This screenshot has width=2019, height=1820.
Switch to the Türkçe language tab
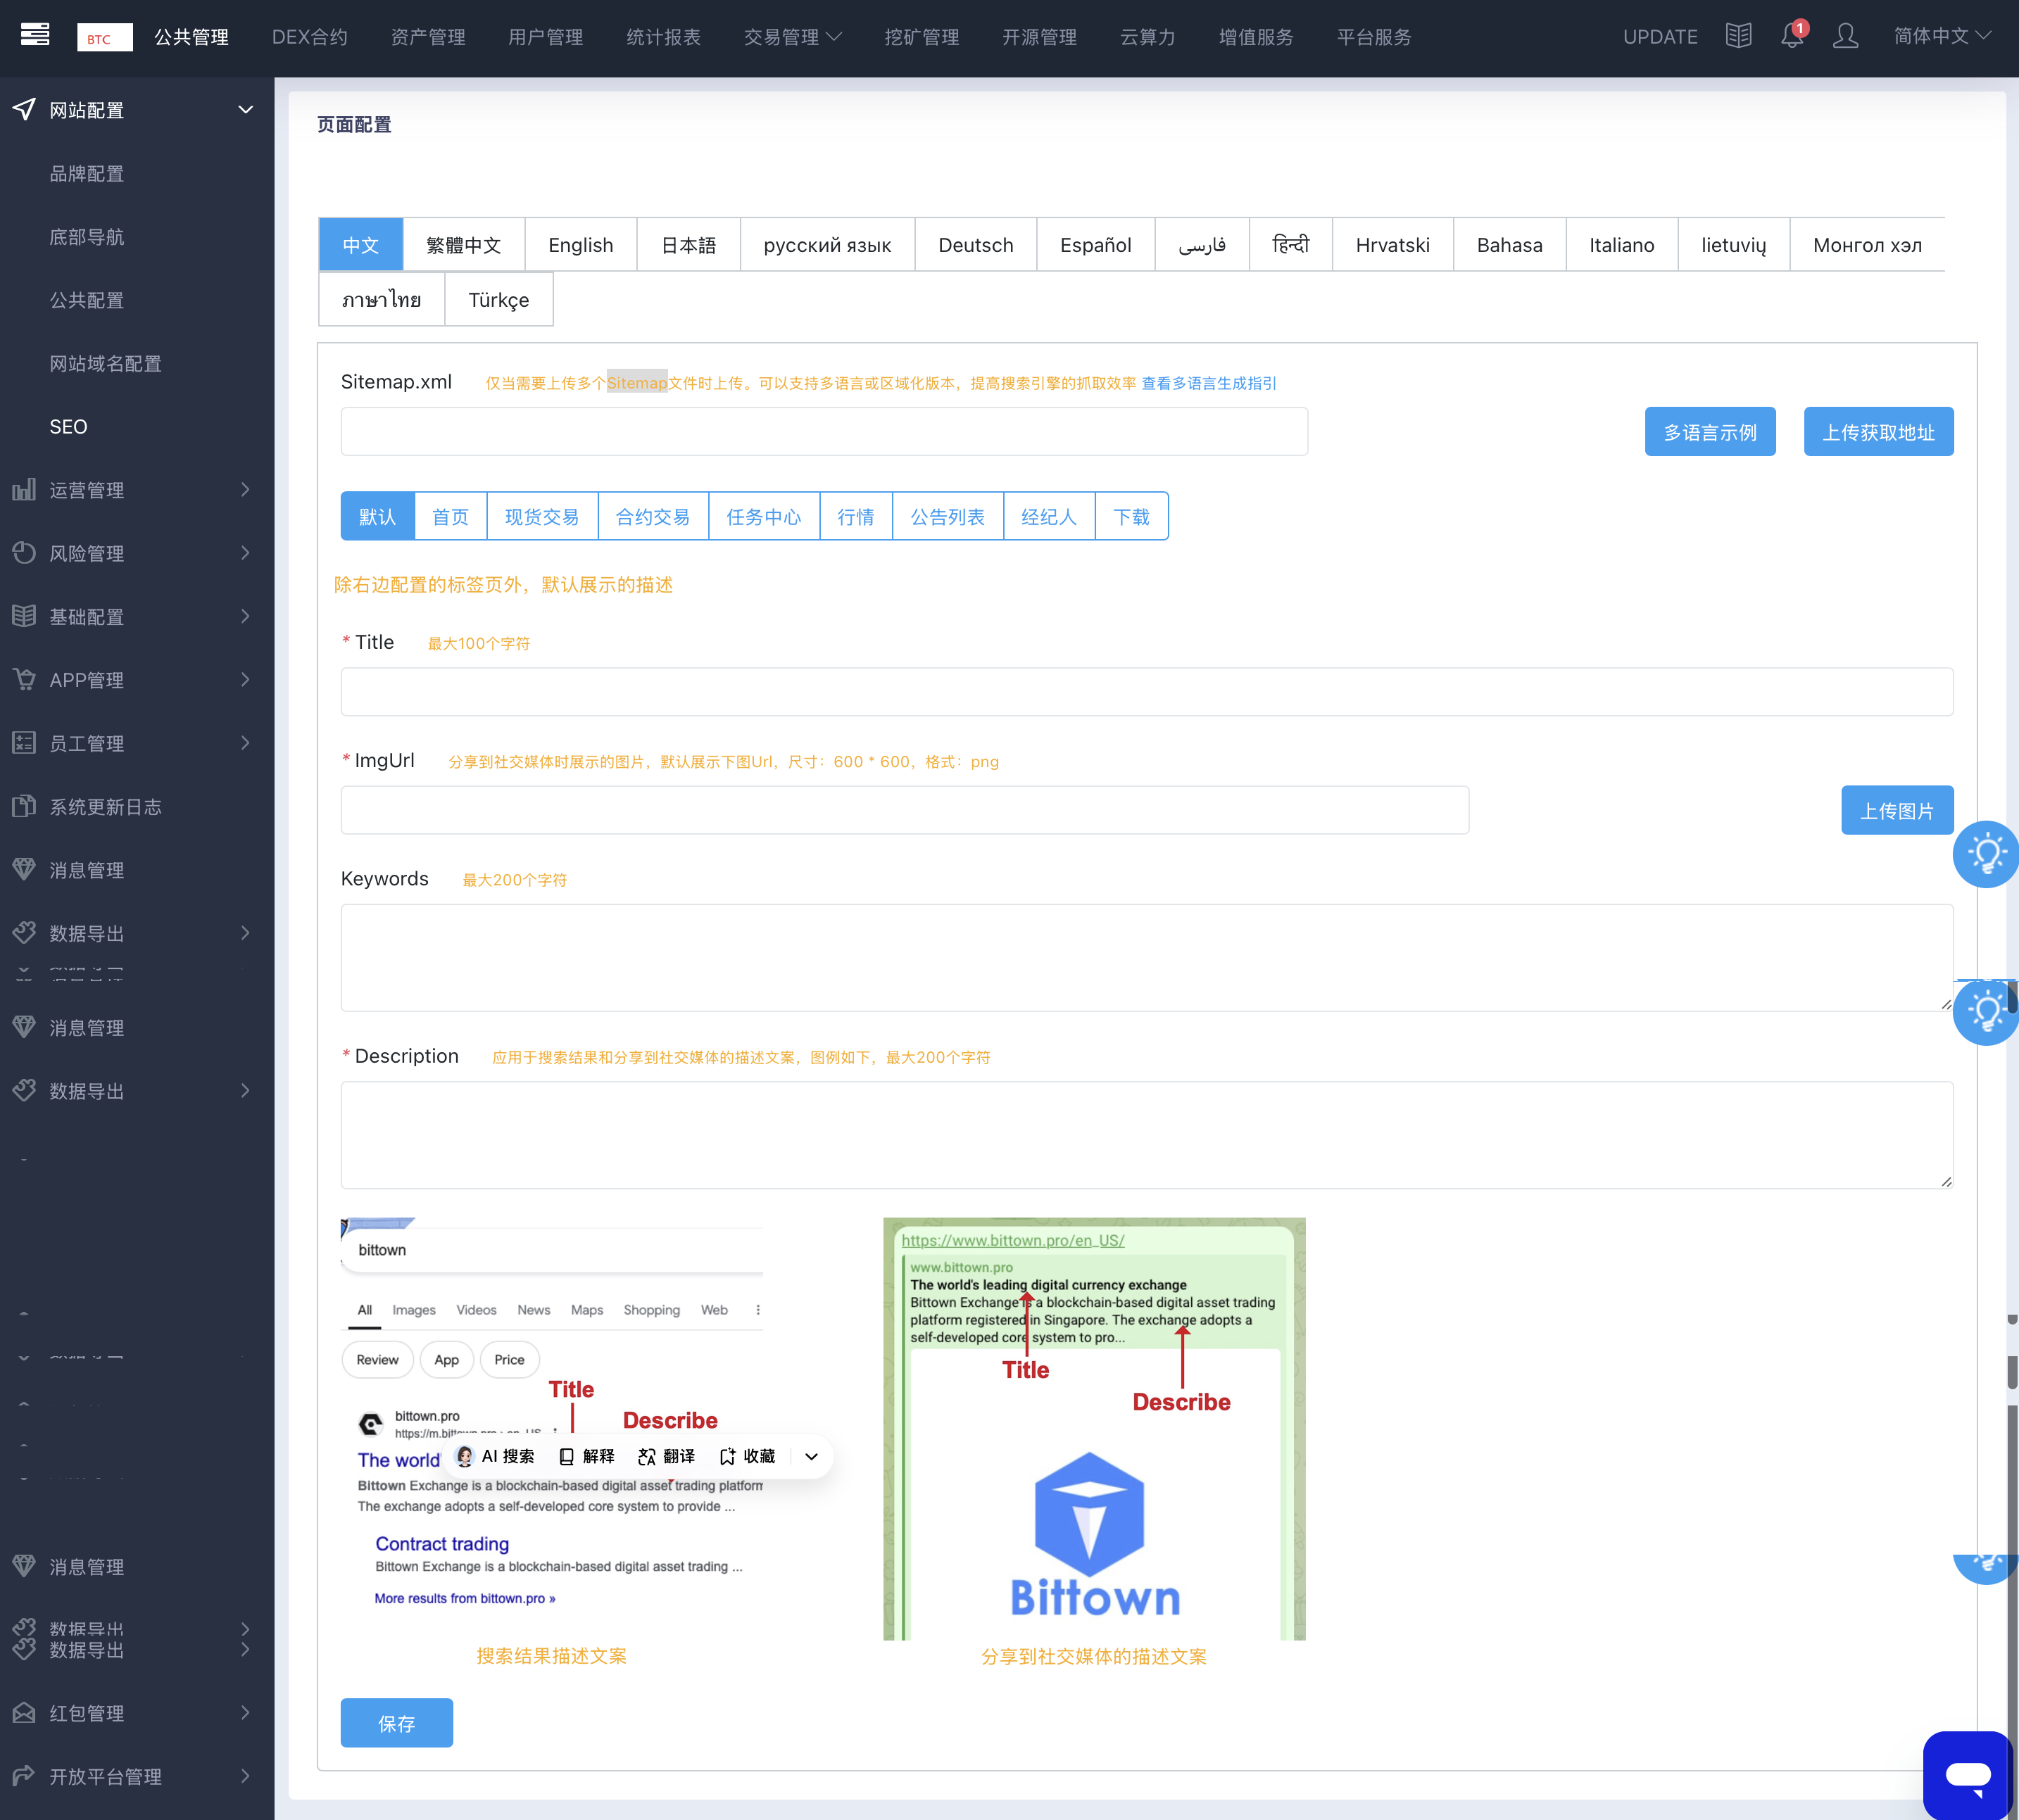499,300
